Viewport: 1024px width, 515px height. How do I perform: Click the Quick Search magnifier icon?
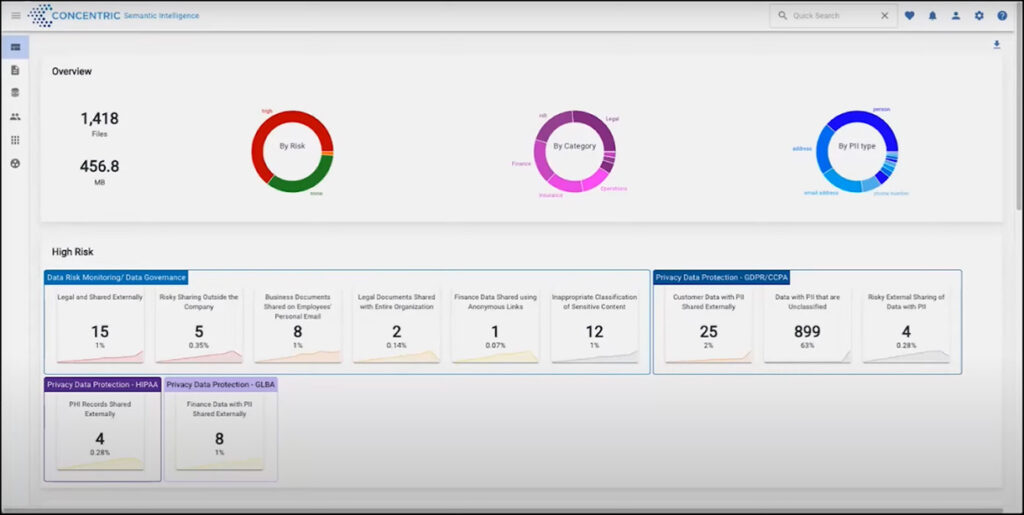pos(782,16)
